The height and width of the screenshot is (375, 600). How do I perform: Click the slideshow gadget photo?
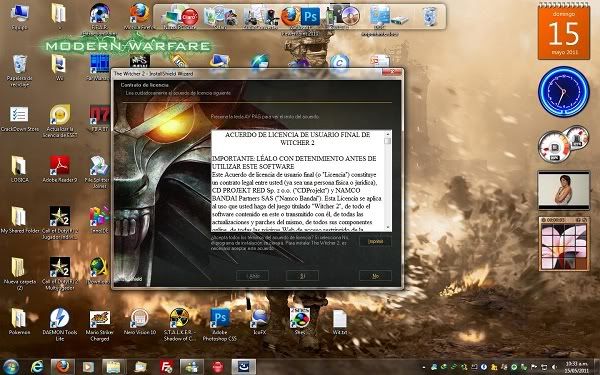564,190
